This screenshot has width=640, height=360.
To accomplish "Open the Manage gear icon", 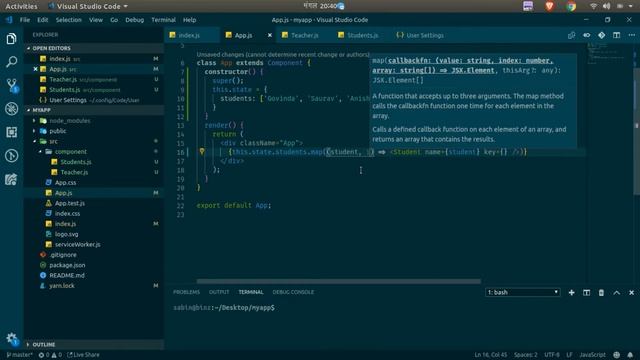I will 11,338.
